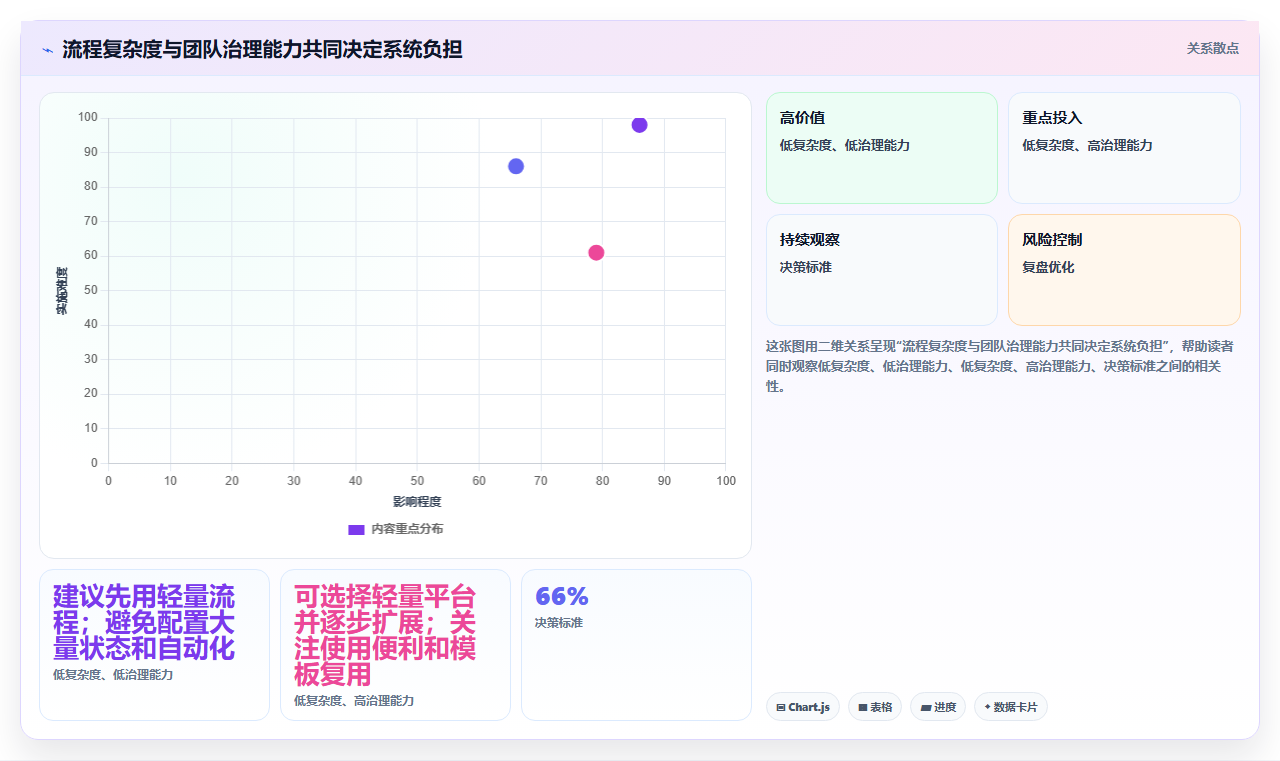1280x761 pixels.
Task: Open the 风险控制 quadrant card
Action: (1124, 270)
